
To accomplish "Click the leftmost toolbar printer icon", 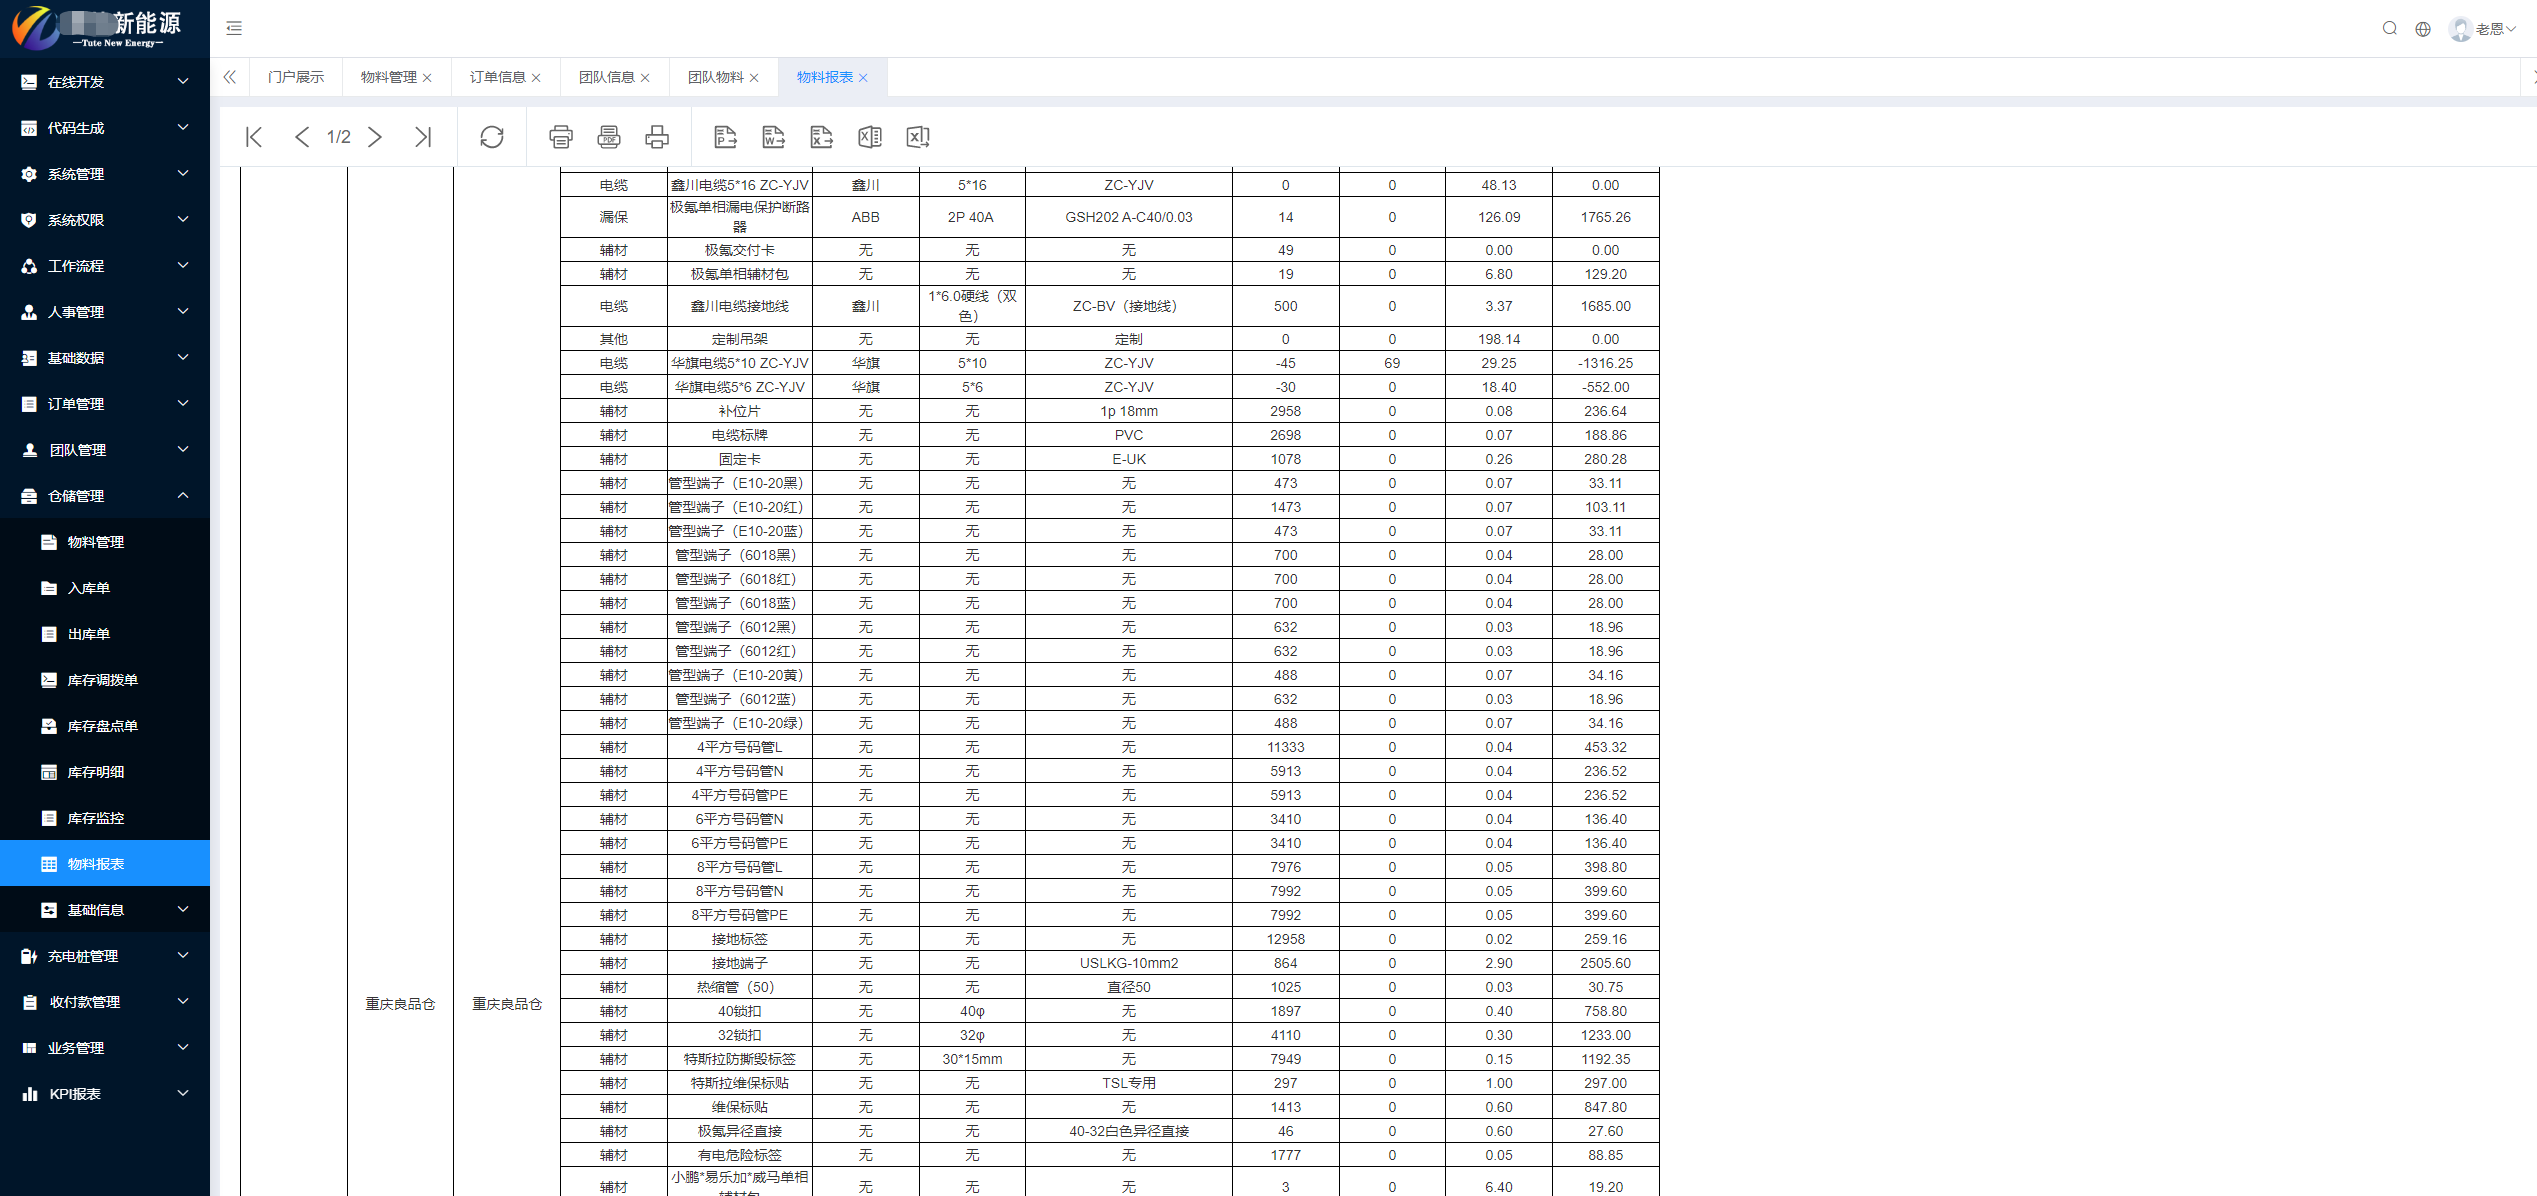I will [x=561, y=137].
